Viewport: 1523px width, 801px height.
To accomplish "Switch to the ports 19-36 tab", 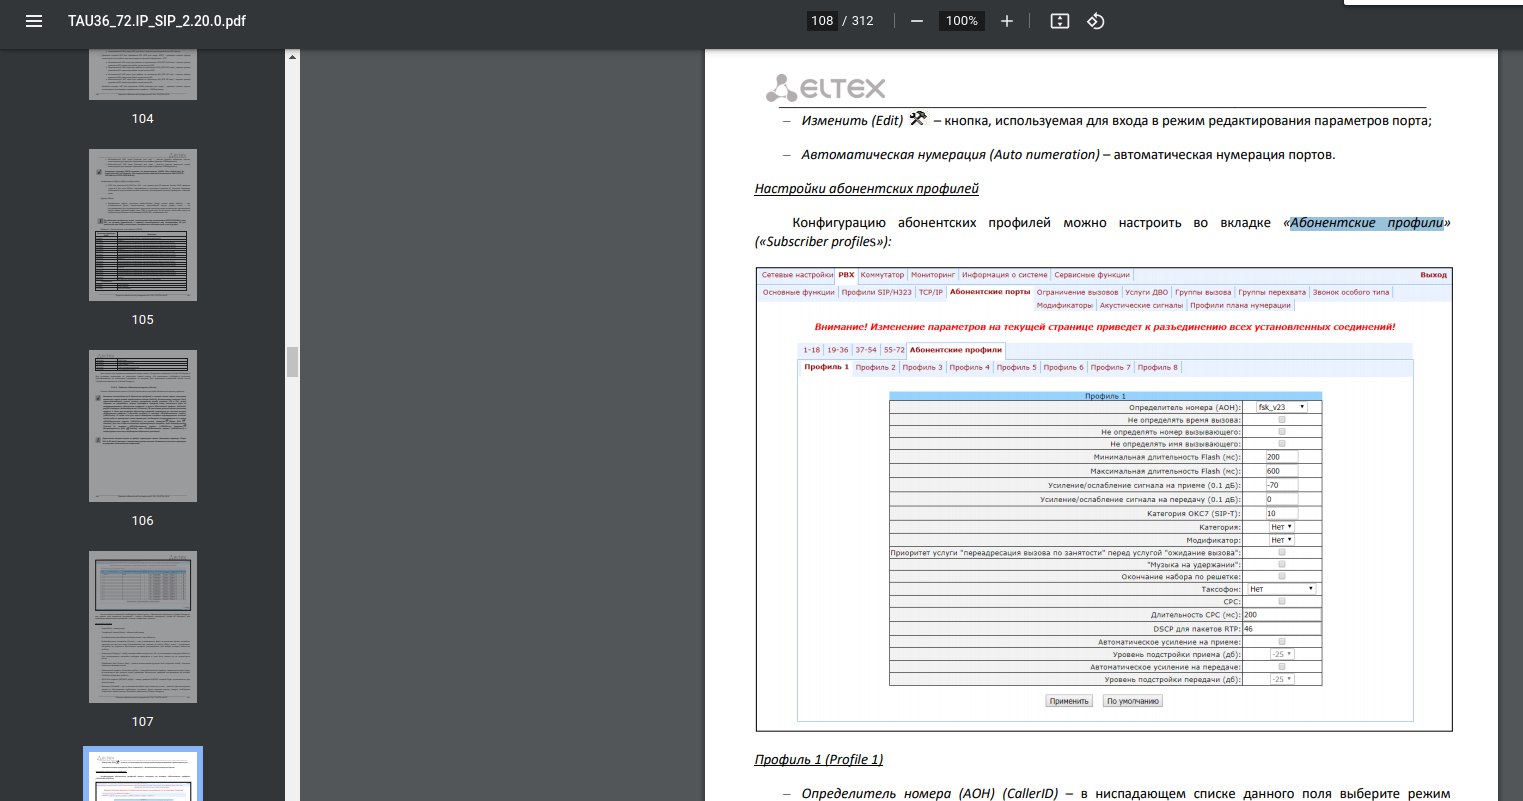I will point(838,350).
